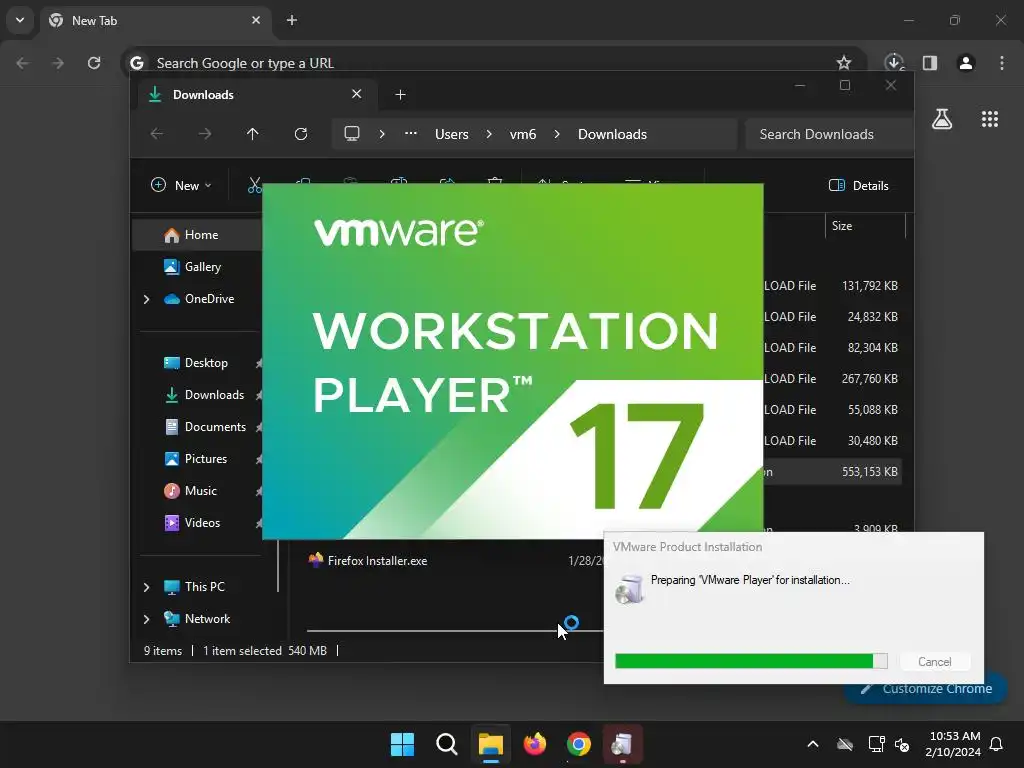1024x768 pixels.
Task: Open Gallery in navigation pane
Action: coord(202,267)
